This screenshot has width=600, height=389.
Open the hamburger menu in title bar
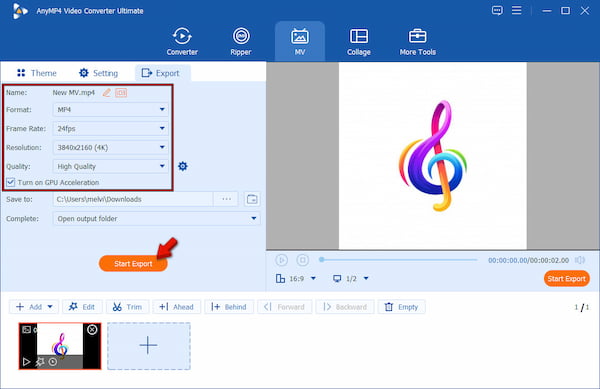pos(517,10)
